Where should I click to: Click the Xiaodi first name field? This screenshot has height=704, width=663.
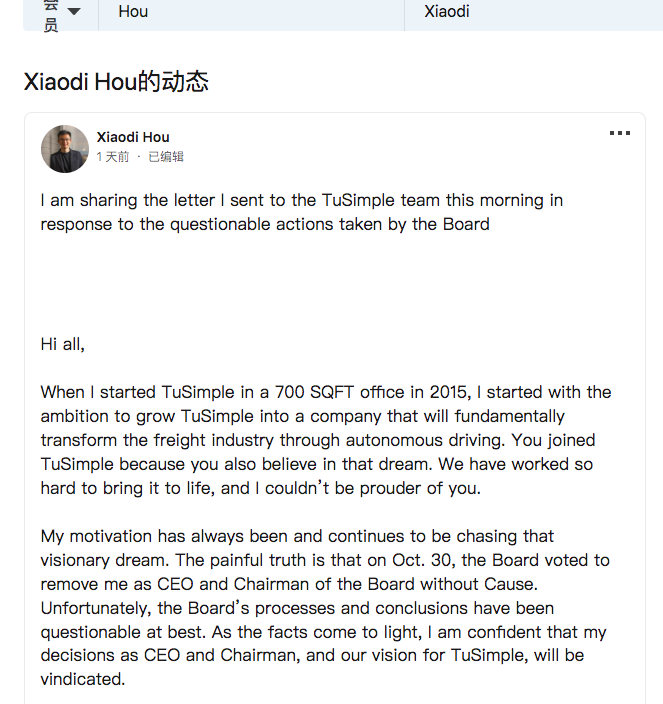(x=534, y=13)
